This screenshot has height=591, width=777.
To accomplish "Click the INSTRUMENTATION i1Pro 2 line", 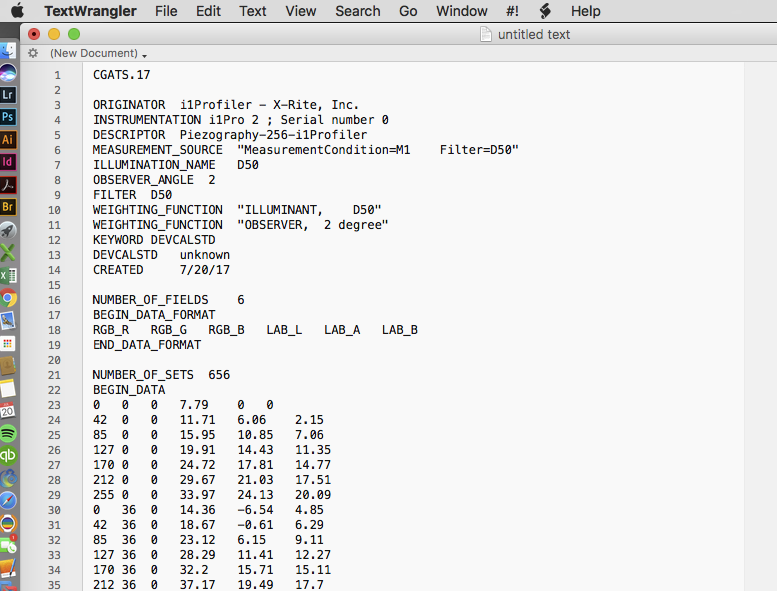I will (241, 120).
